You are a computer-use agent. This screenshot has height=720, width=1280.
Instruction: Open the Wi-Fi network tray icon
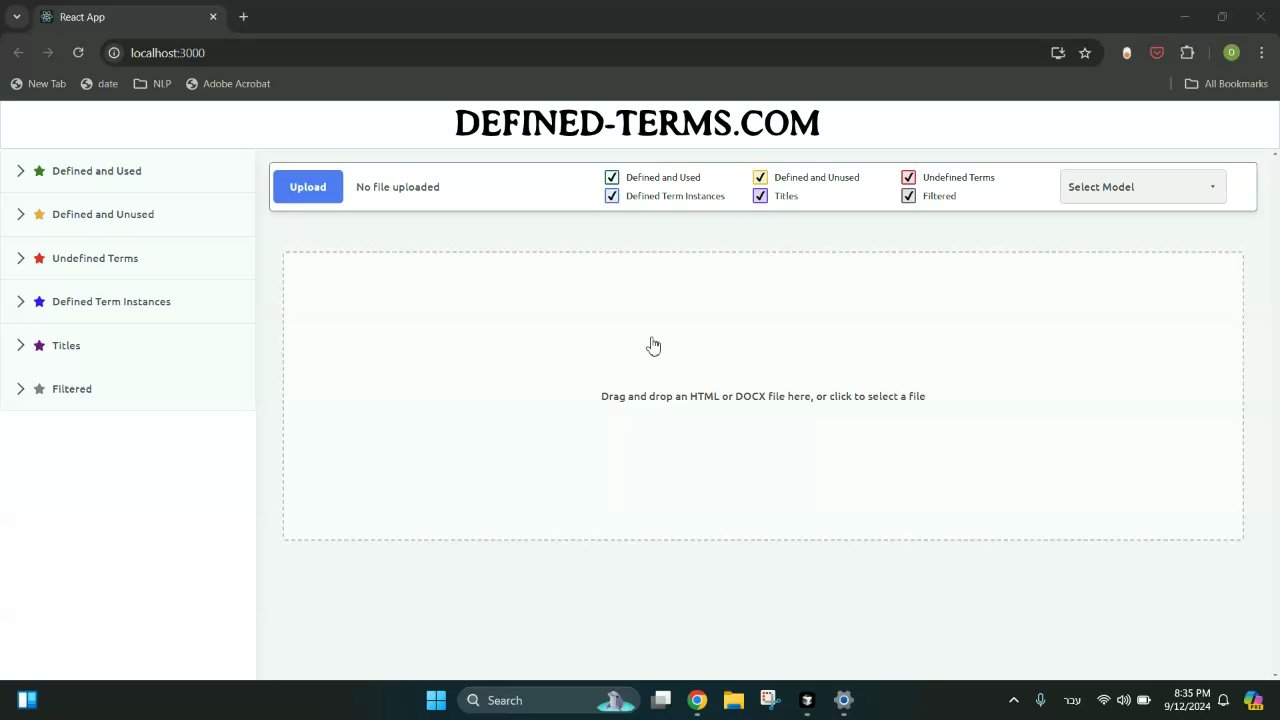[1104, 700]
